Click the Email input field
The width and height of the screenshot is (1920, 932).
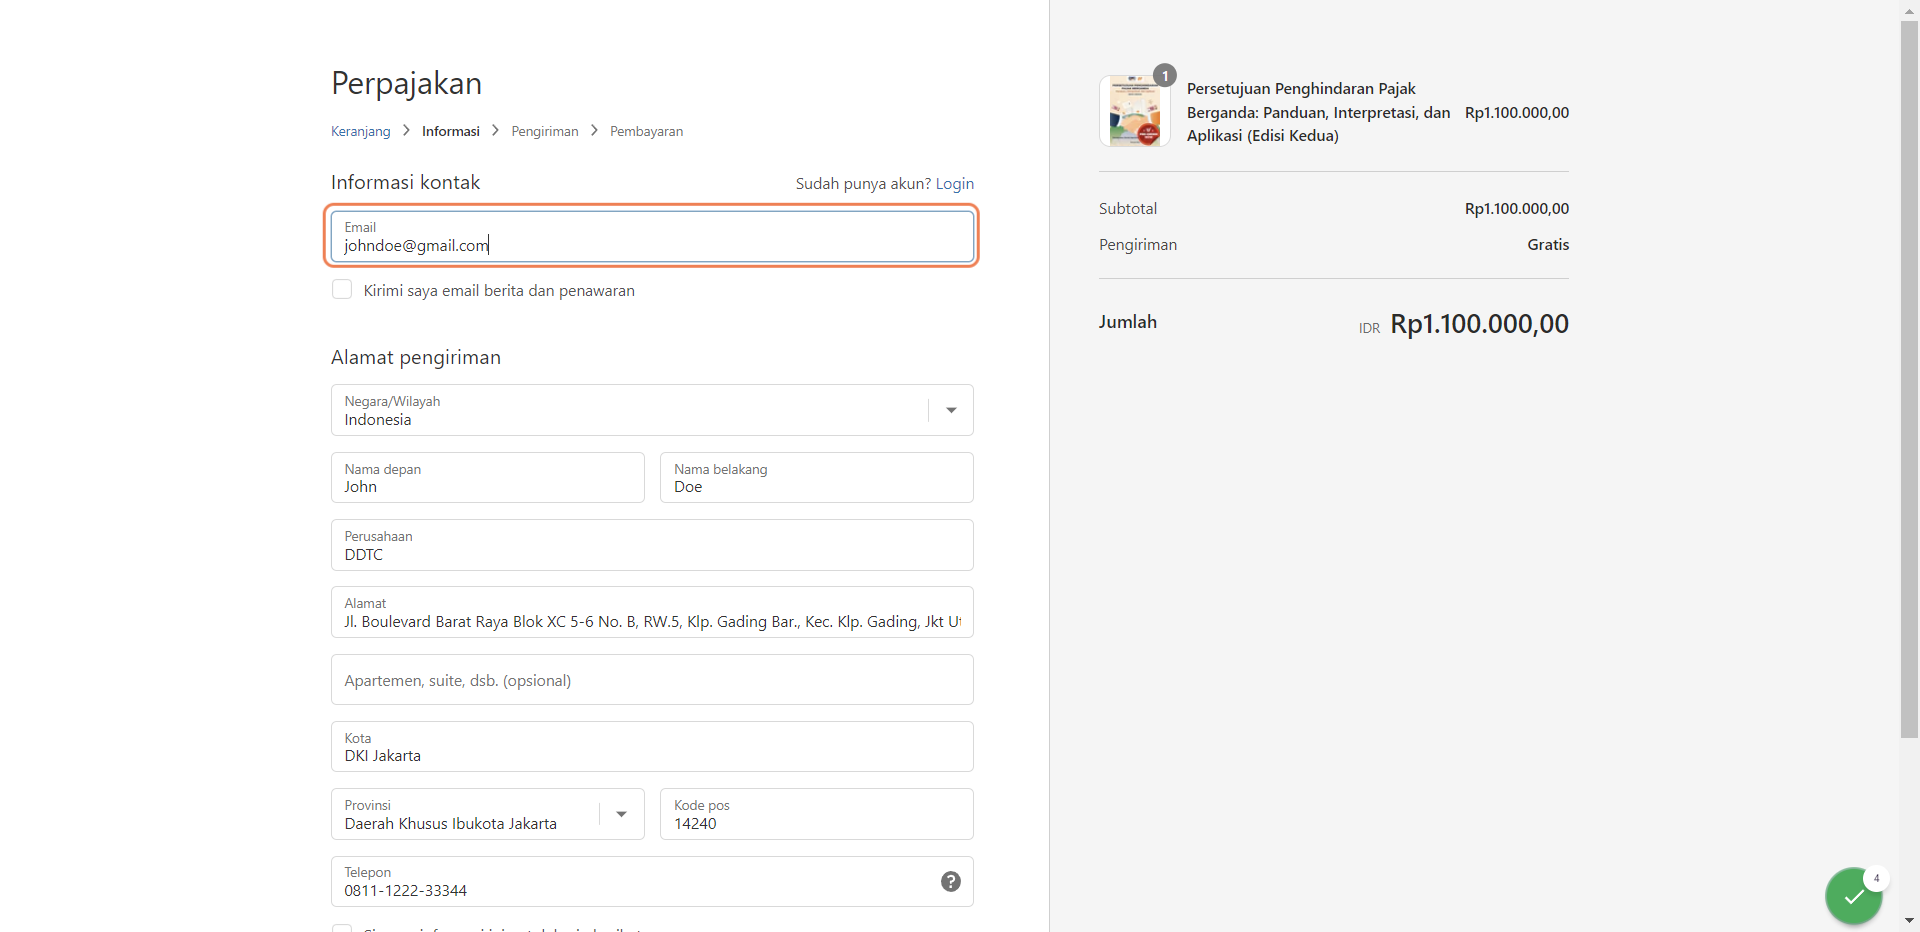point(652,236)
